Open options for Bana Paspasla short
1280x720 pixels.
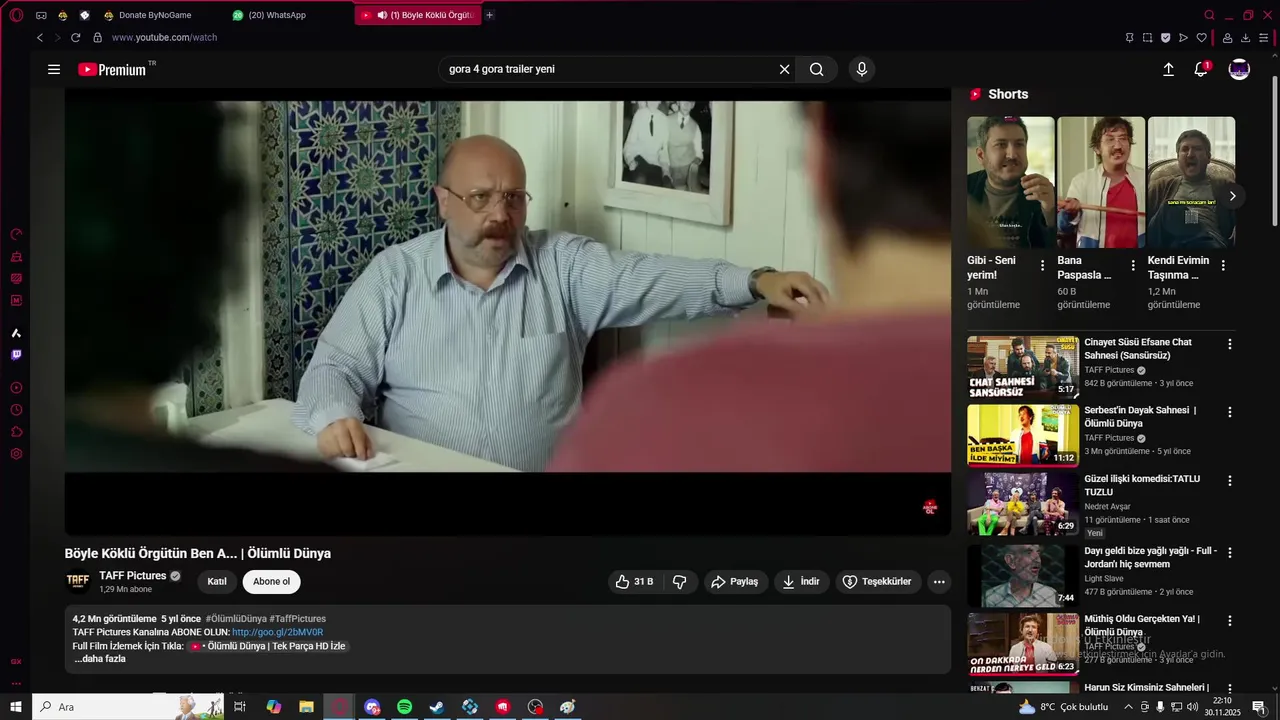pos(1133,266)
